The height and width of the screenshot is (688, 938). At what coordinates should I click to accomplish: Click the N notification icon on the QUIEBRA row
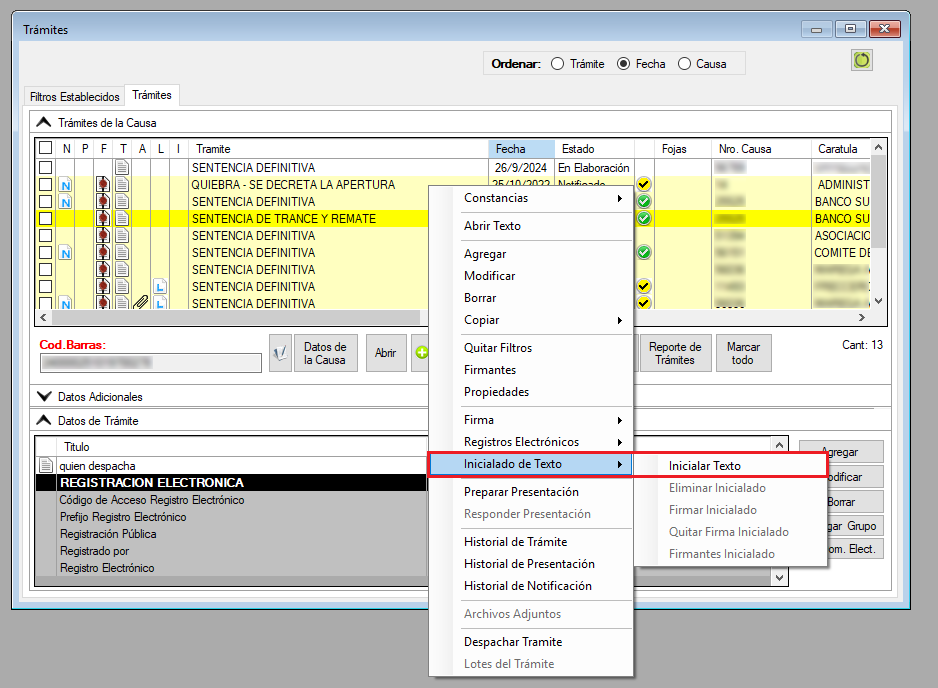pos(66,185)
